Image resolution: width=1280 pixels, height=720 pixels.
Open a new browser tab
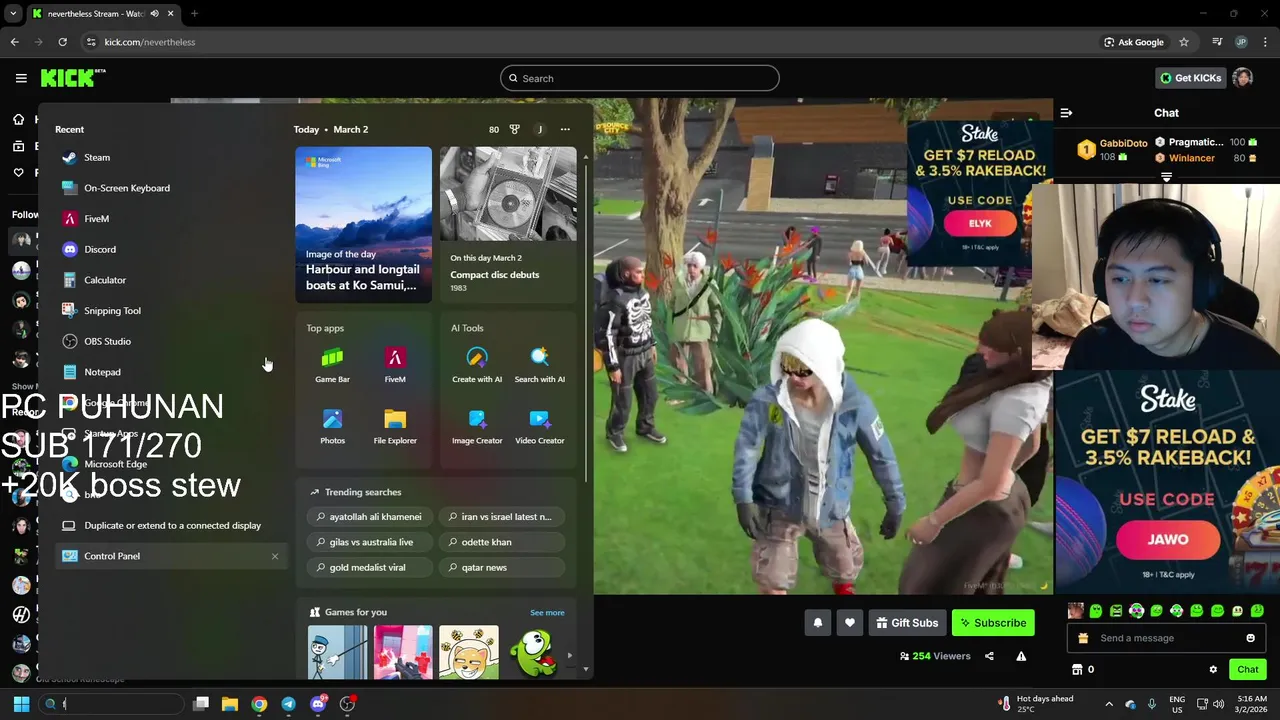[194, 14]
